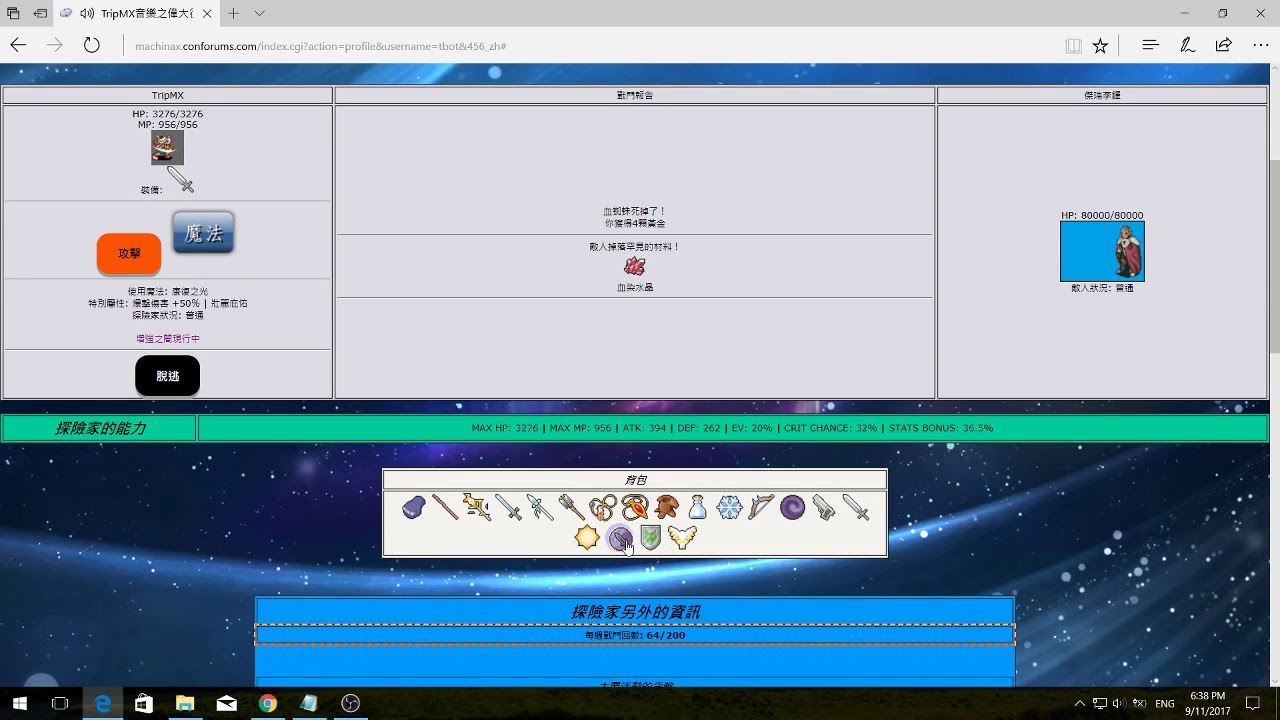The image size is (1280, 720).
Task: Open reading view icon
Action: [1073, 45]
